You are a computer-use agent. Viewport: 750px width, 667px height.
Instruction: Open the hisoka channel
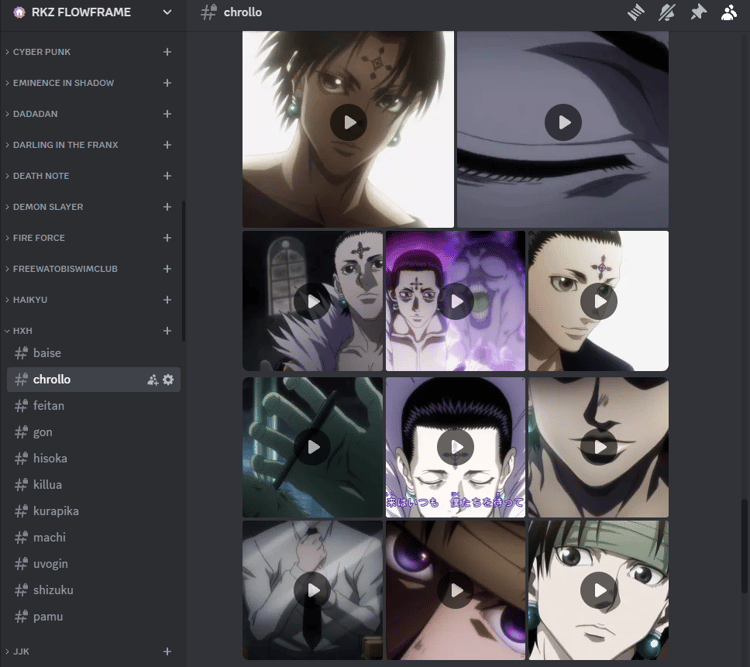94,458
